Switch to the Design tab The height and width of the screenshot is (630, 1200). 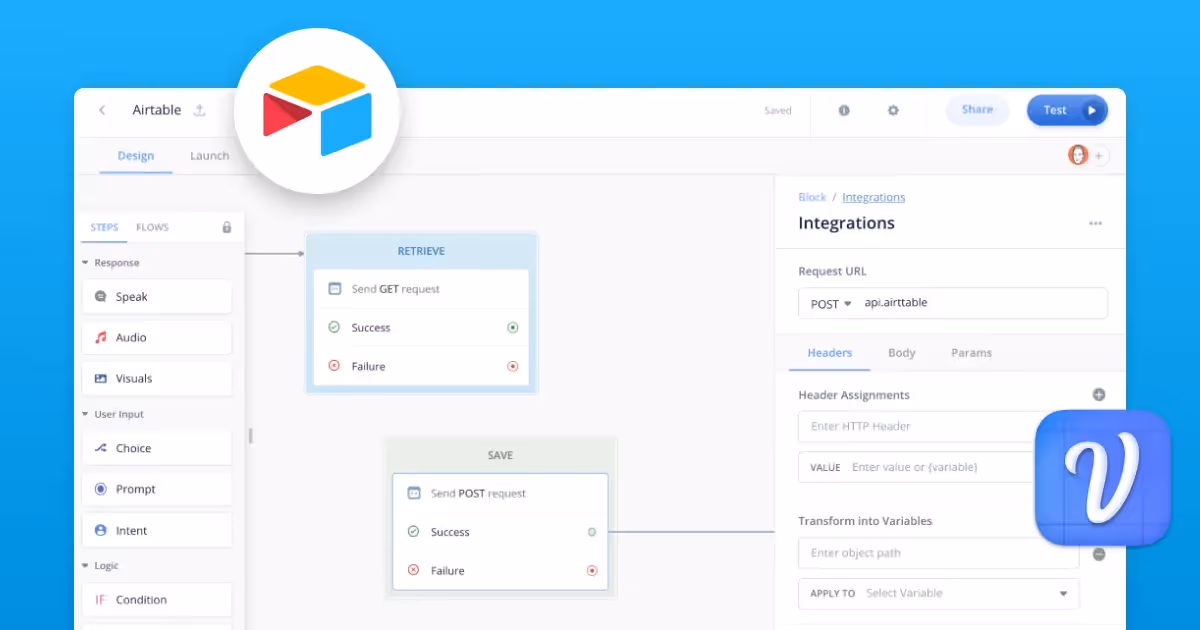tap(136, 156)
